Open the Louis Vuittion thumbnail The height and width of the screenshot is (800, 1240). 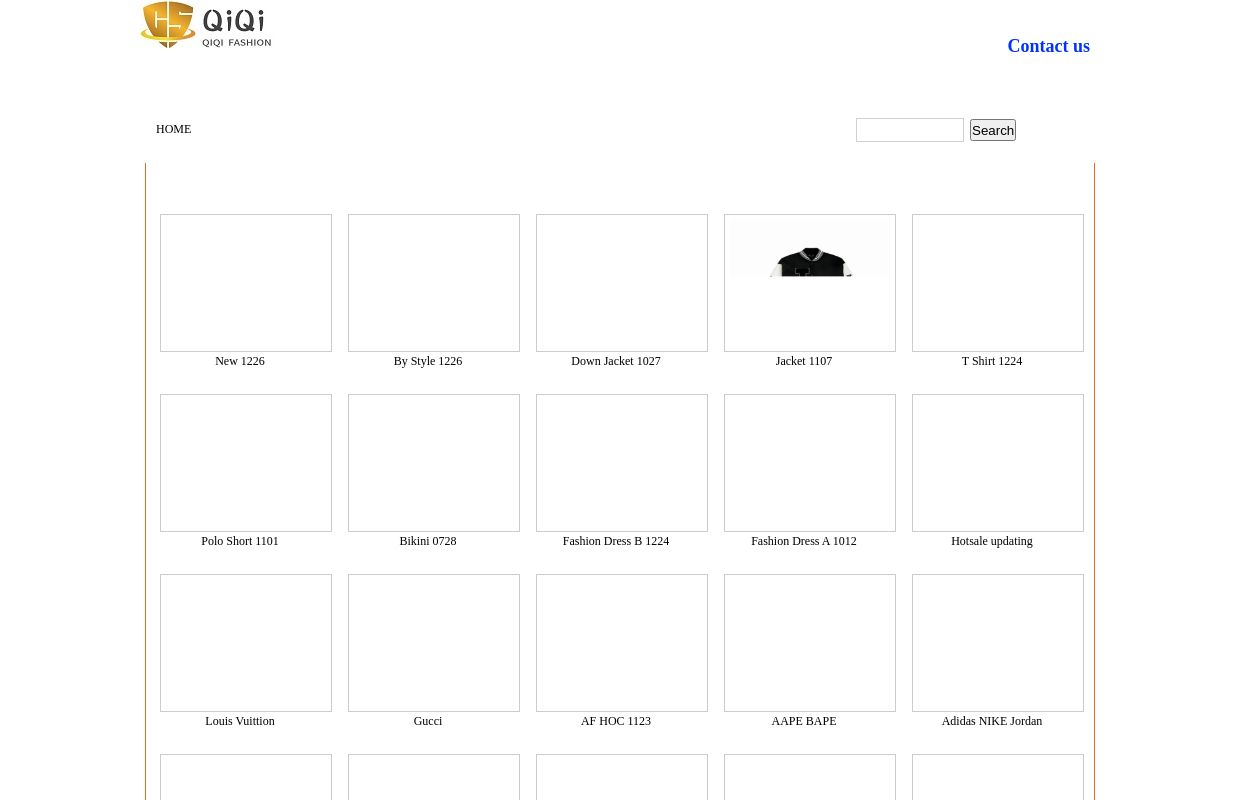coord(246,643)
